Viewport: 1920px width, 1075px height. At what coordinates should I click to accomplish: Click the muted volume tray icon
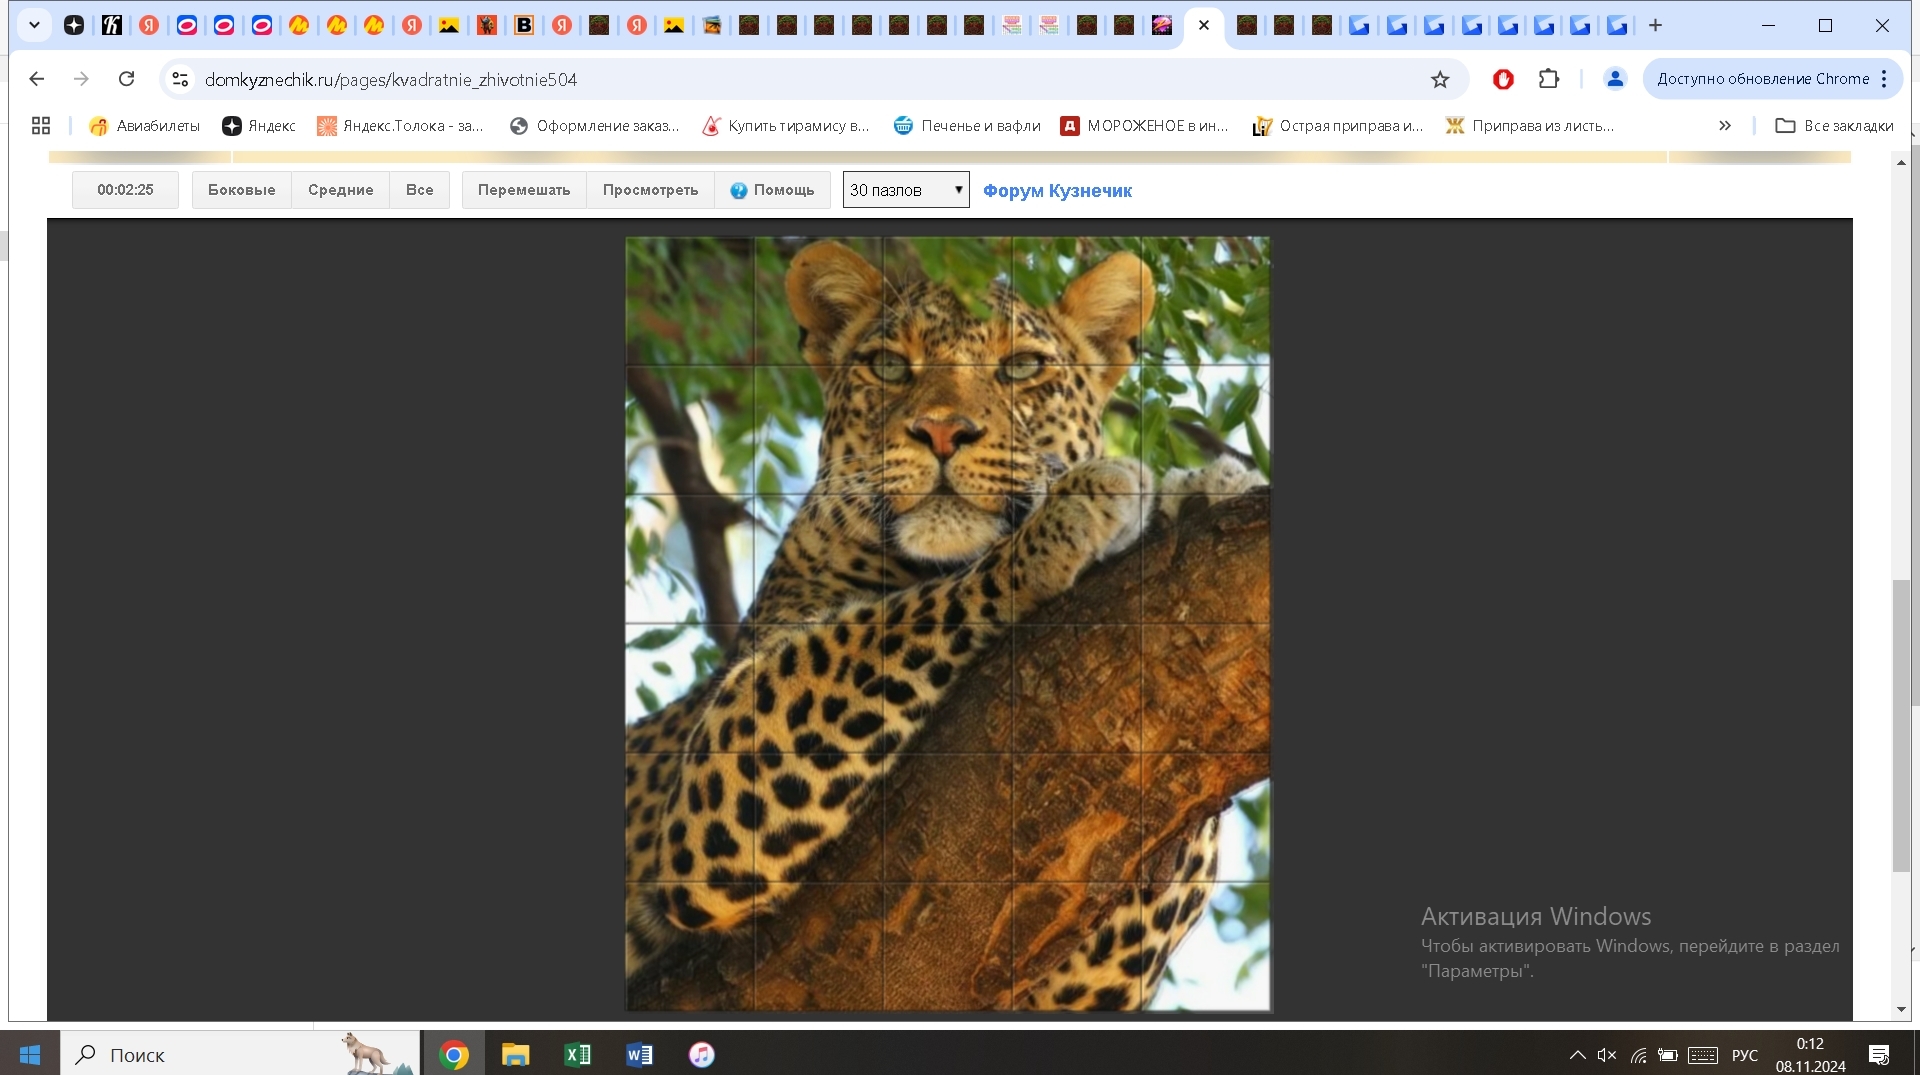[x=1607, y=1055]
